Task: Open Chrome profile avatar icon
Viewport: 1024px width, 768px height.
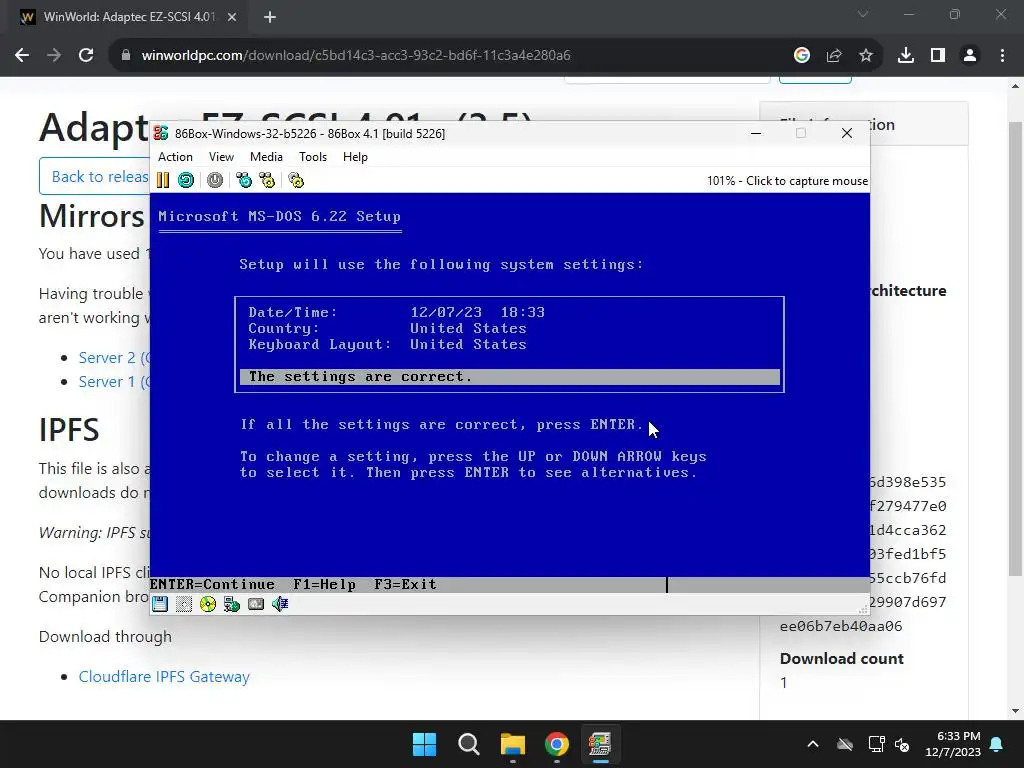Action: 970,56
